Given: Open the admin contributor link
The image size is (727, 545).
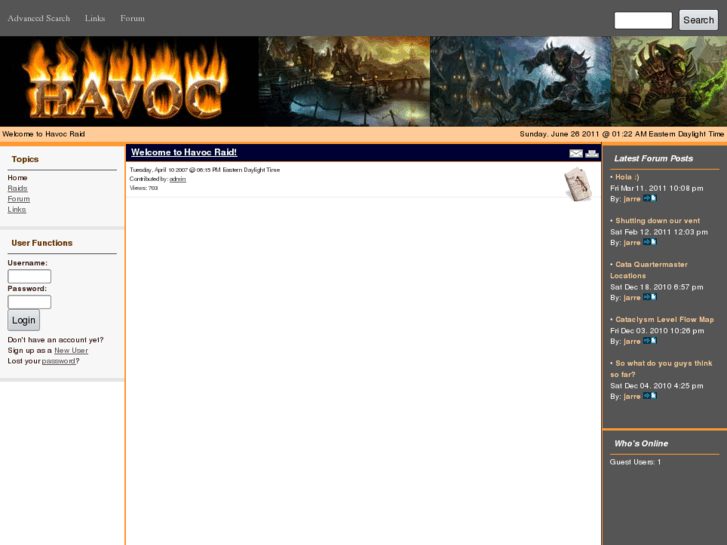Looking at the screenshot, I should click(178, 179).
